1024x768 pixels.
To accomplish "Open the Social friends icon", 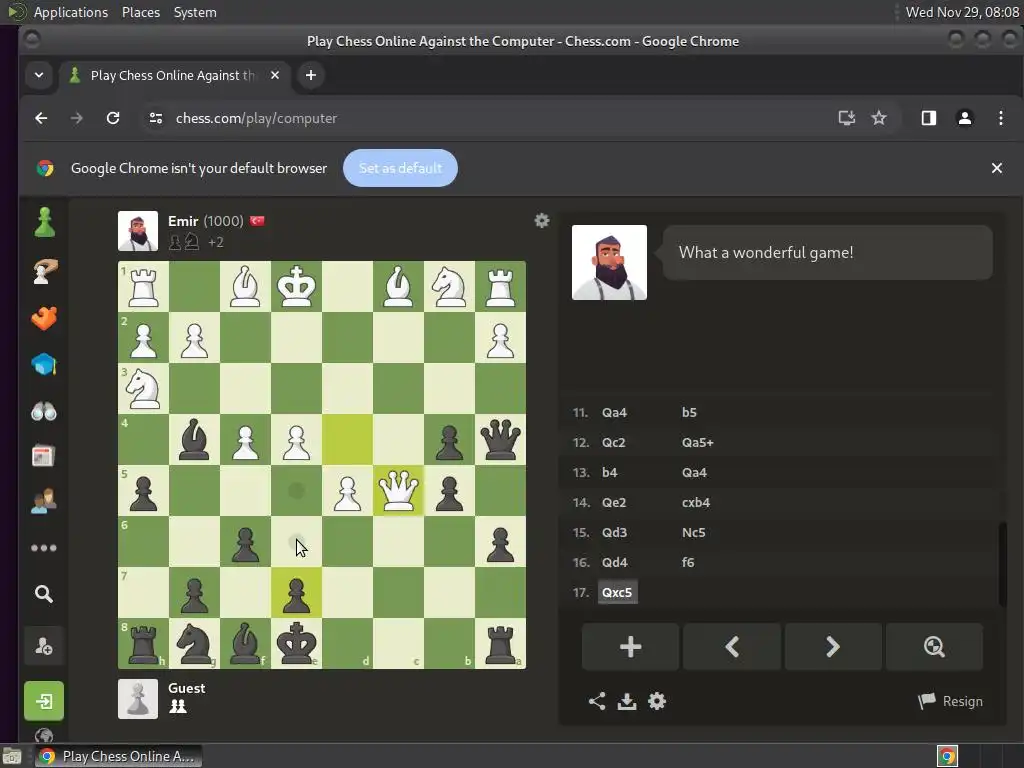I will coord(44,501).
